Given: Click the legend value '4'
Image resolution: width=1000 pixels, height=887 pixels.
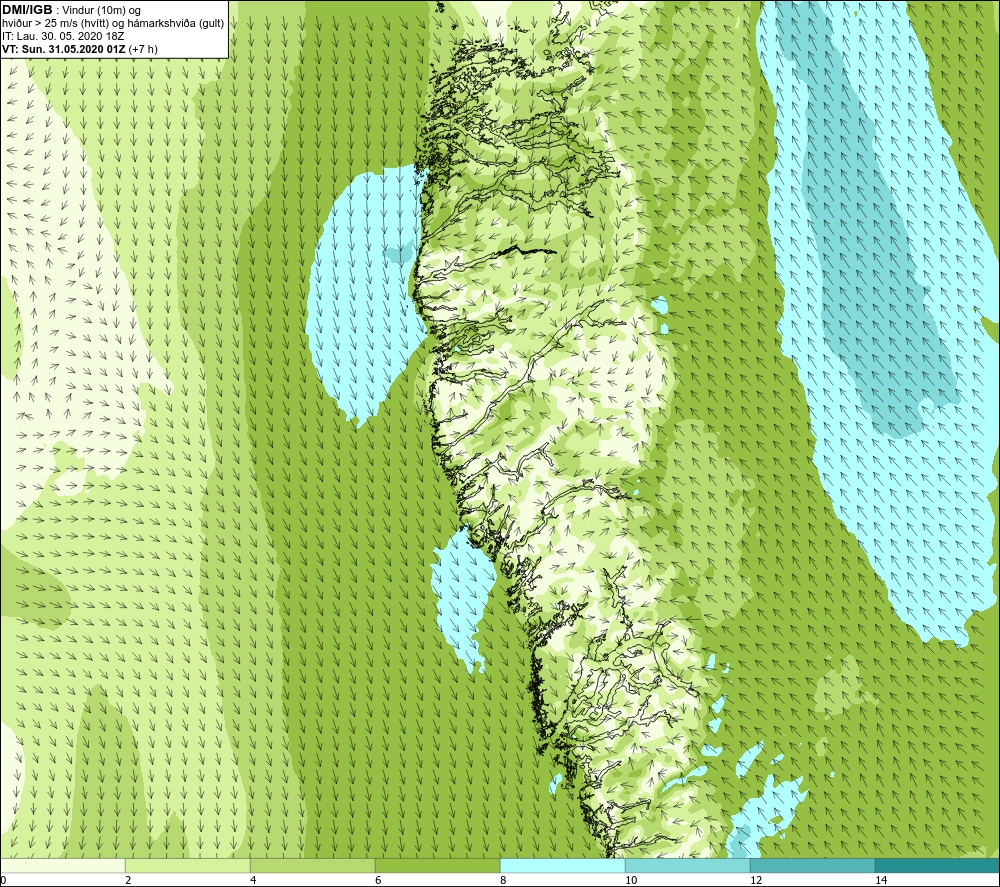Looking at the screenshot, I should (x=253, y=880).
